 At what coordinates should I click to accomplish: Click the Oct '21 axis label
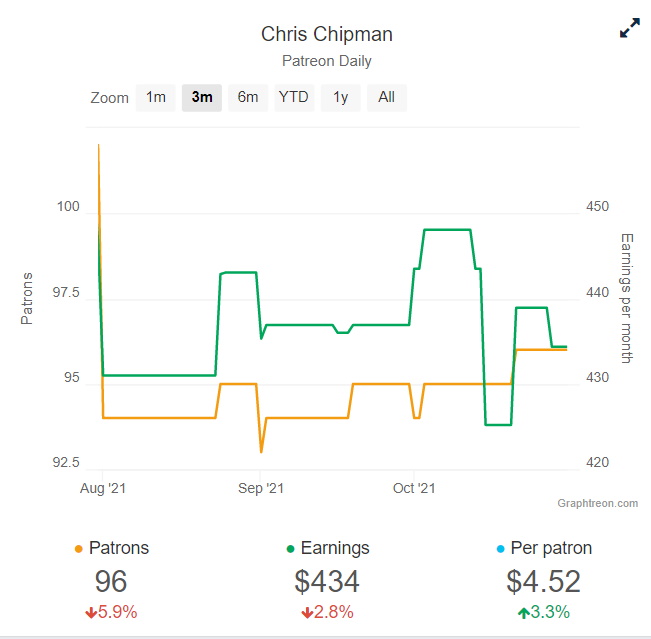414,488
